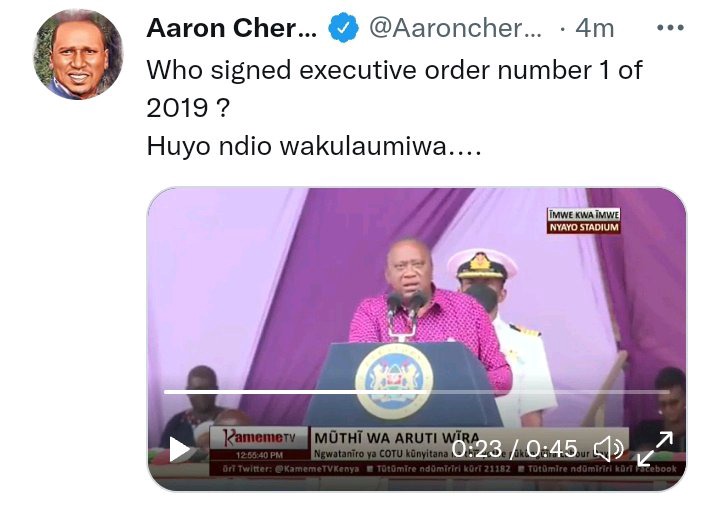Image resolution: width=720 pixels, height=513 pixels.
Task: Click the MŪTHĨ WA ARUTI WĨRA headline banner
Action: coord(397,438)
